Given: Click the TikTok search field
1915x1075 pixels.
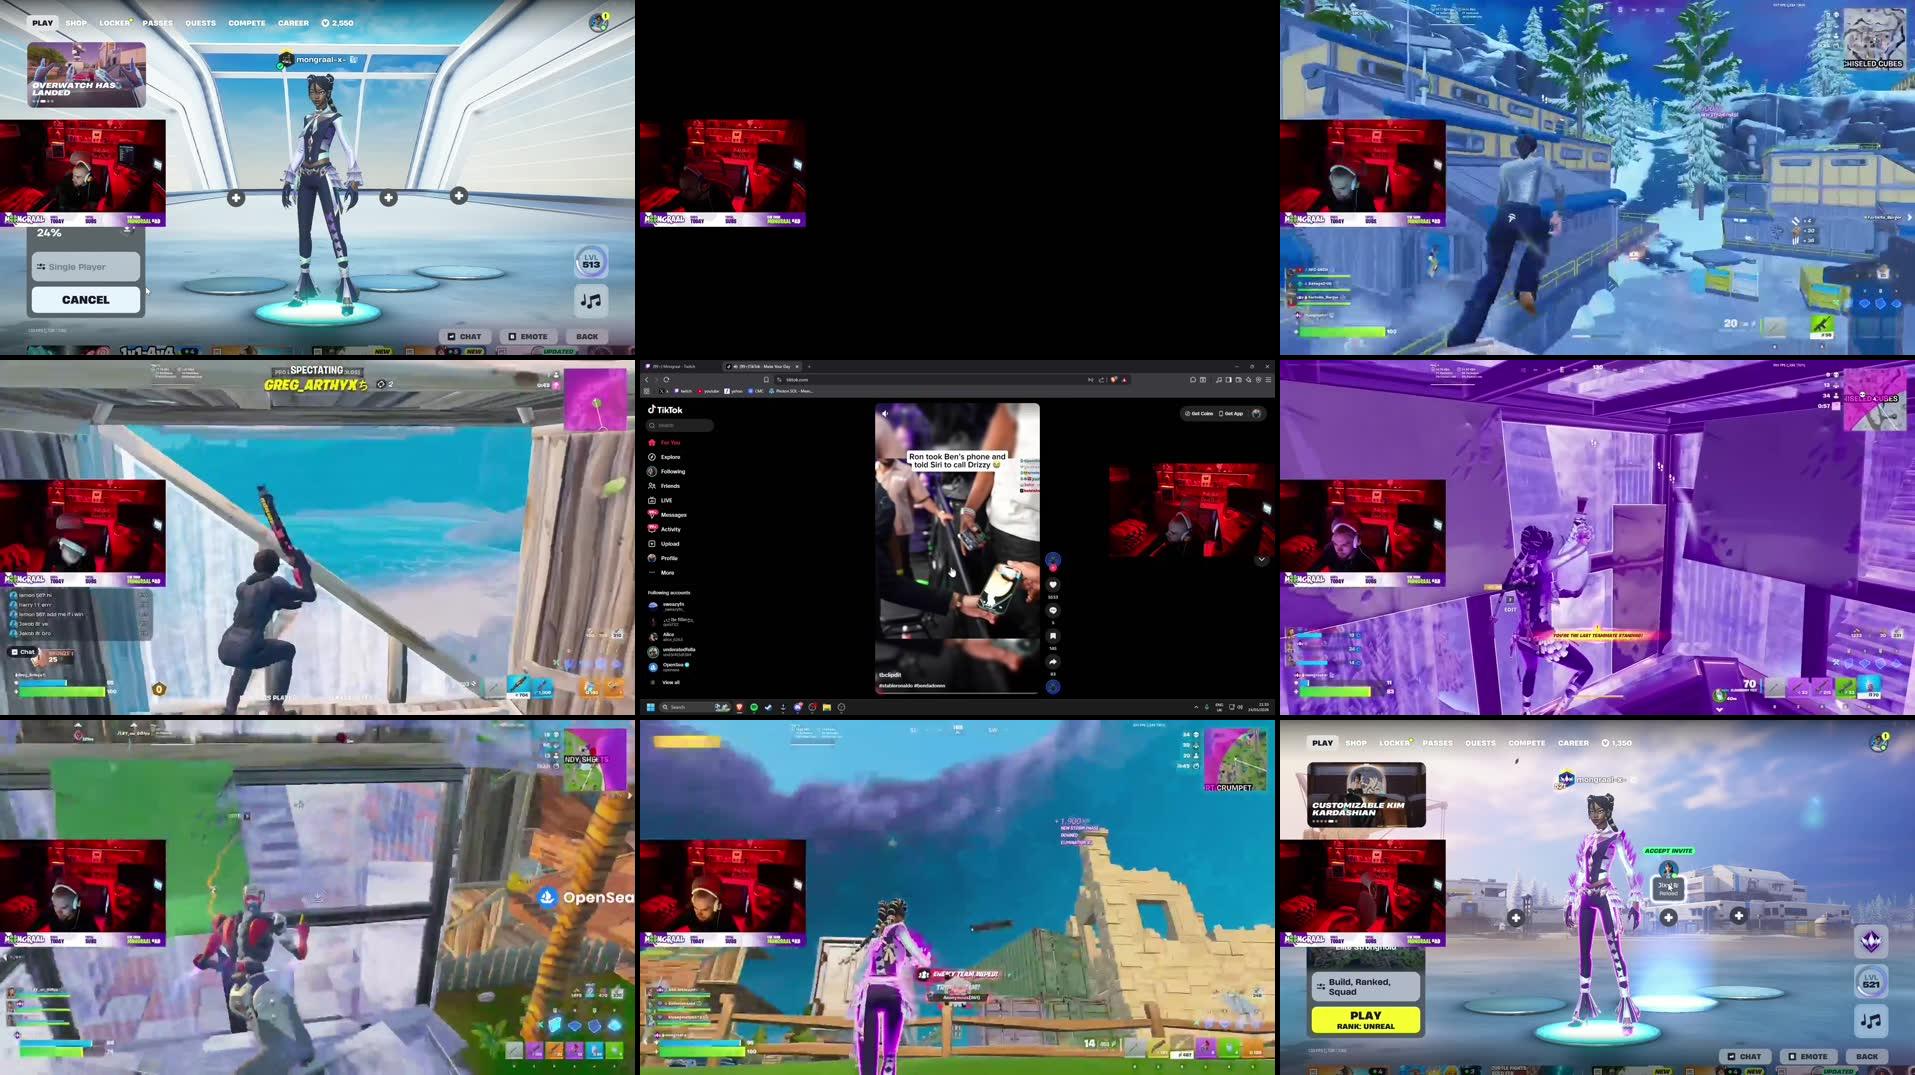Looking at the screenshot, I should coord(680,425).
